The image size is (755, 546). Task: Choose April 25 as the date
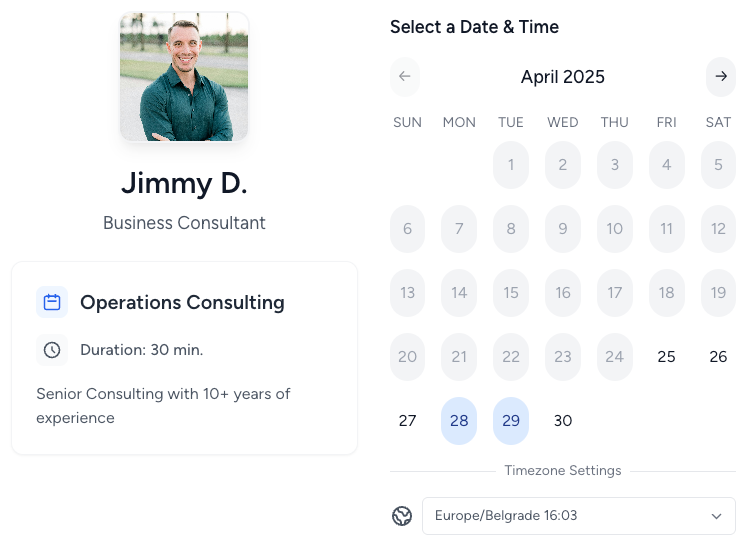(x=666, y=357)
